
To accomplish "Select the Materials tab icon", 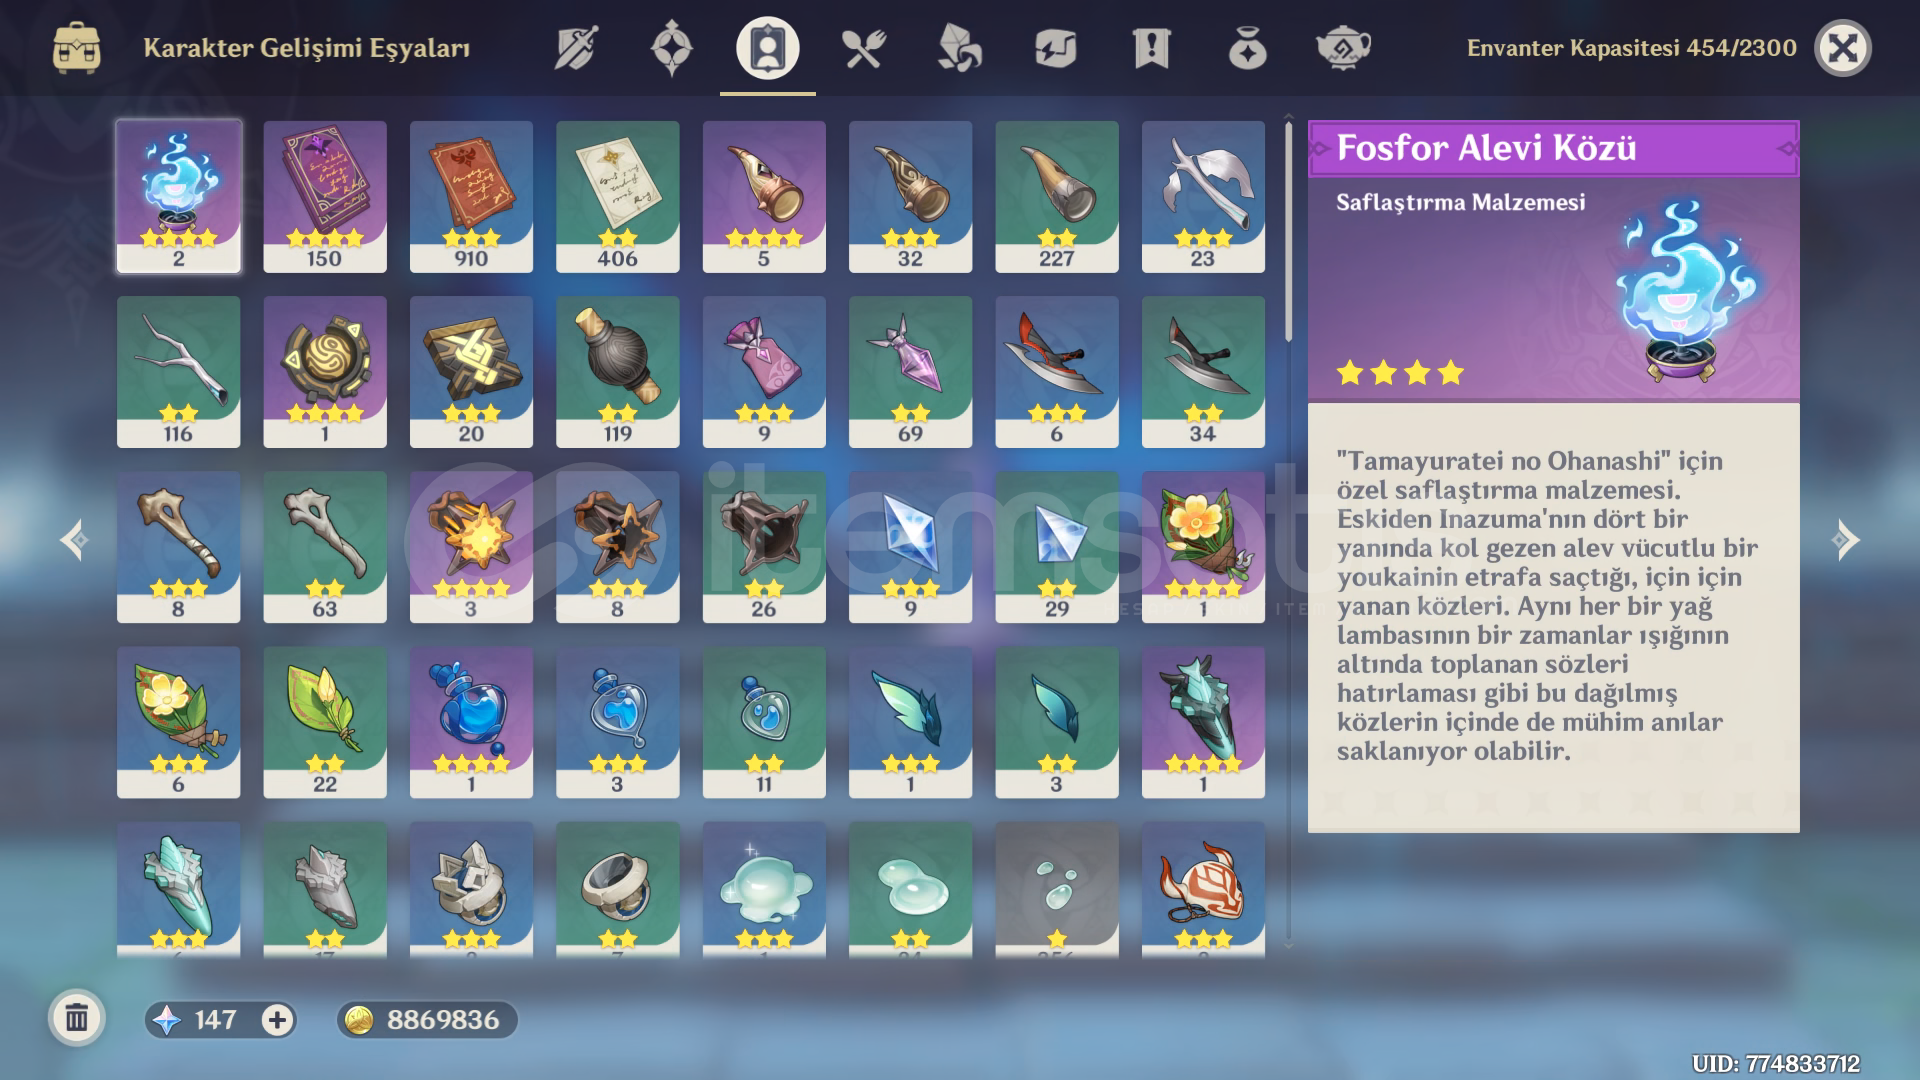I will tap(959, 47).
